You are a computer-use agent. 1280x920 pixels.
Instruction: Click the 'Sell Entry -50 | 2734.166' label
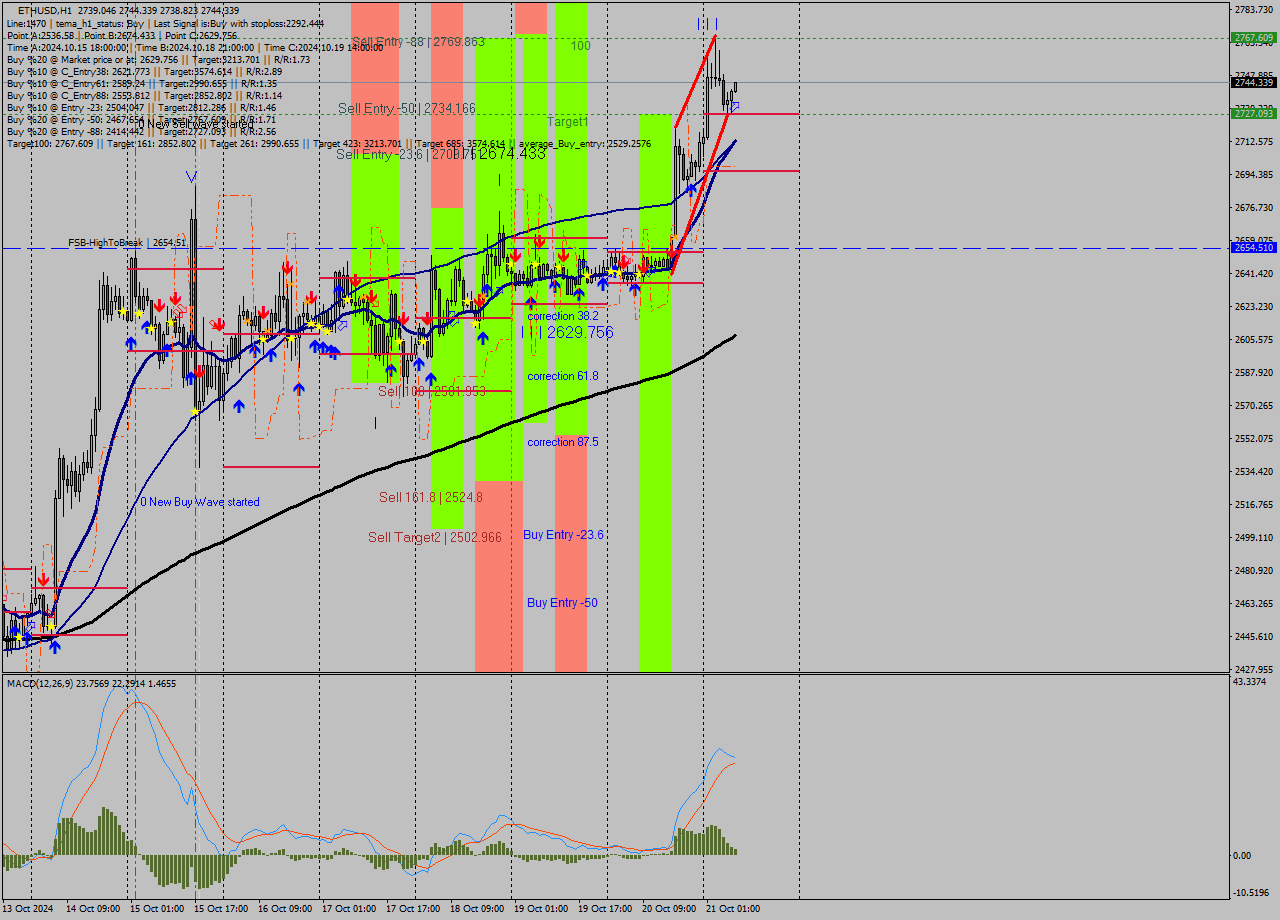point(406,108)
